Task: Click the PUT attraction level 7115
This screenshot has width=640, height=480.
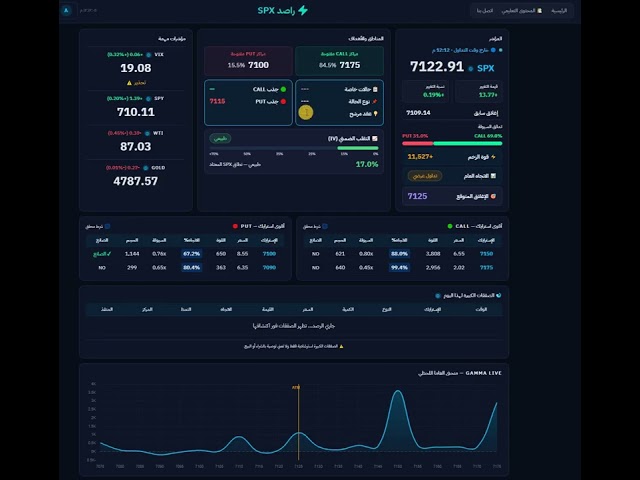Action: (217, 101)
